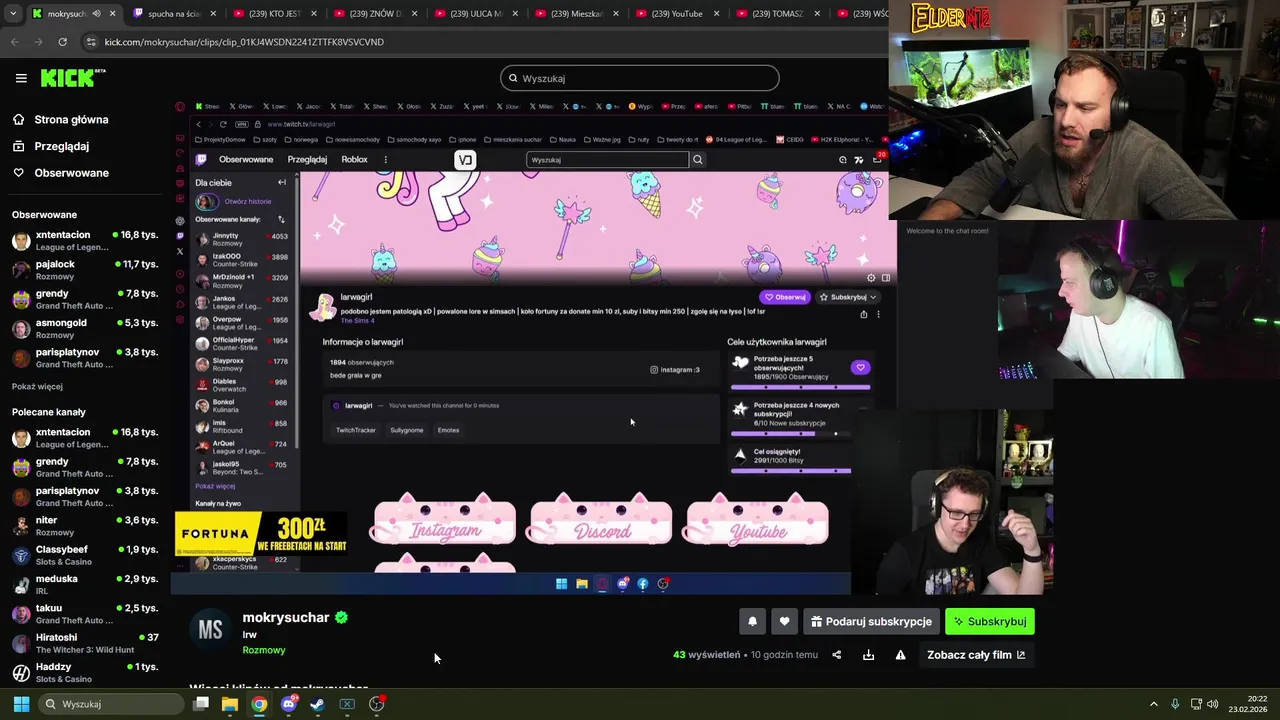This screenshot has width=1280, height=720.
Task: Open Task View on taskbar
Action: pos(201,704)
